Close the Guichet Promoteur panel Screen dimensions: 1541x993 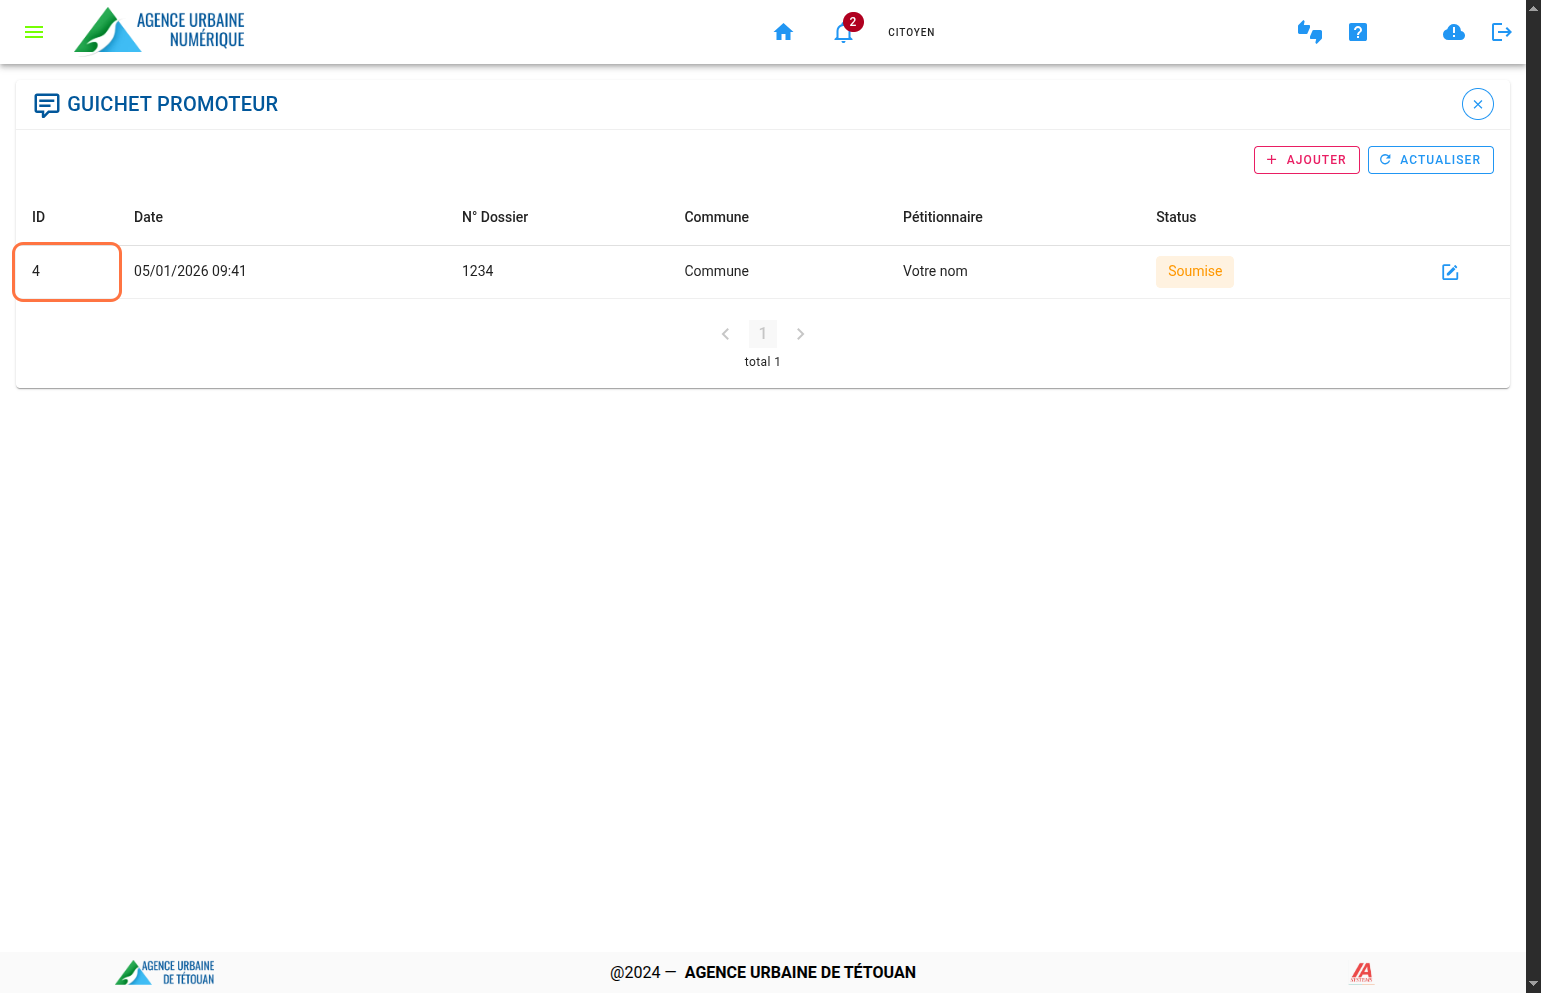coord(1477,104)
